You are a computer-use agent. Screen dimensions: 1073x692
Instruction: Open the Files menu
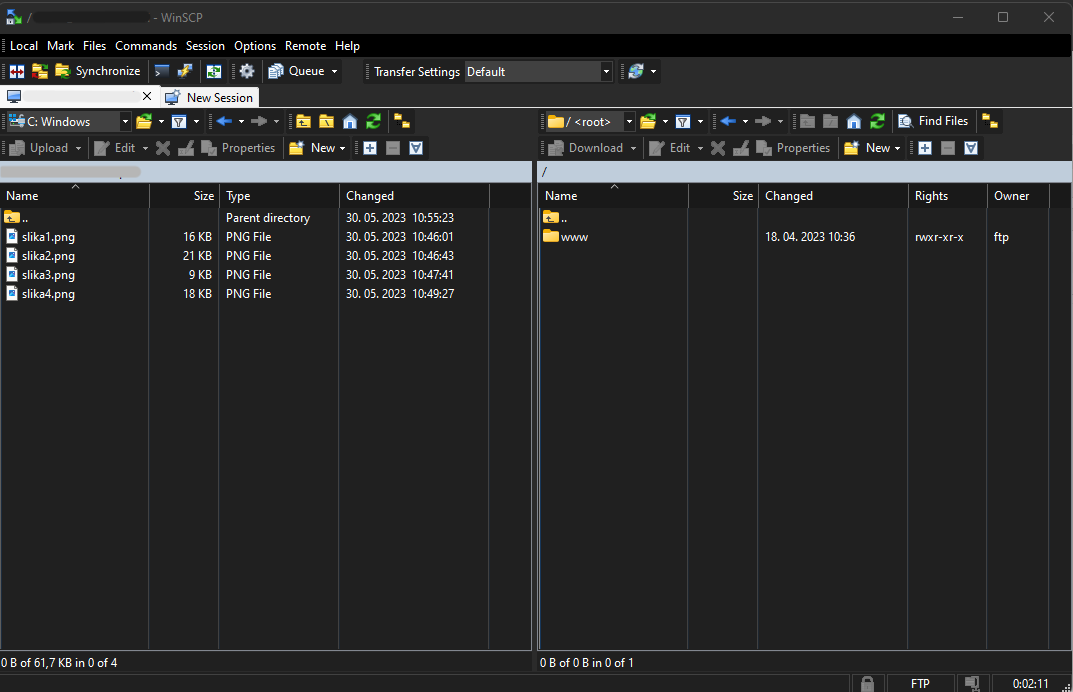tap(94, 46)
